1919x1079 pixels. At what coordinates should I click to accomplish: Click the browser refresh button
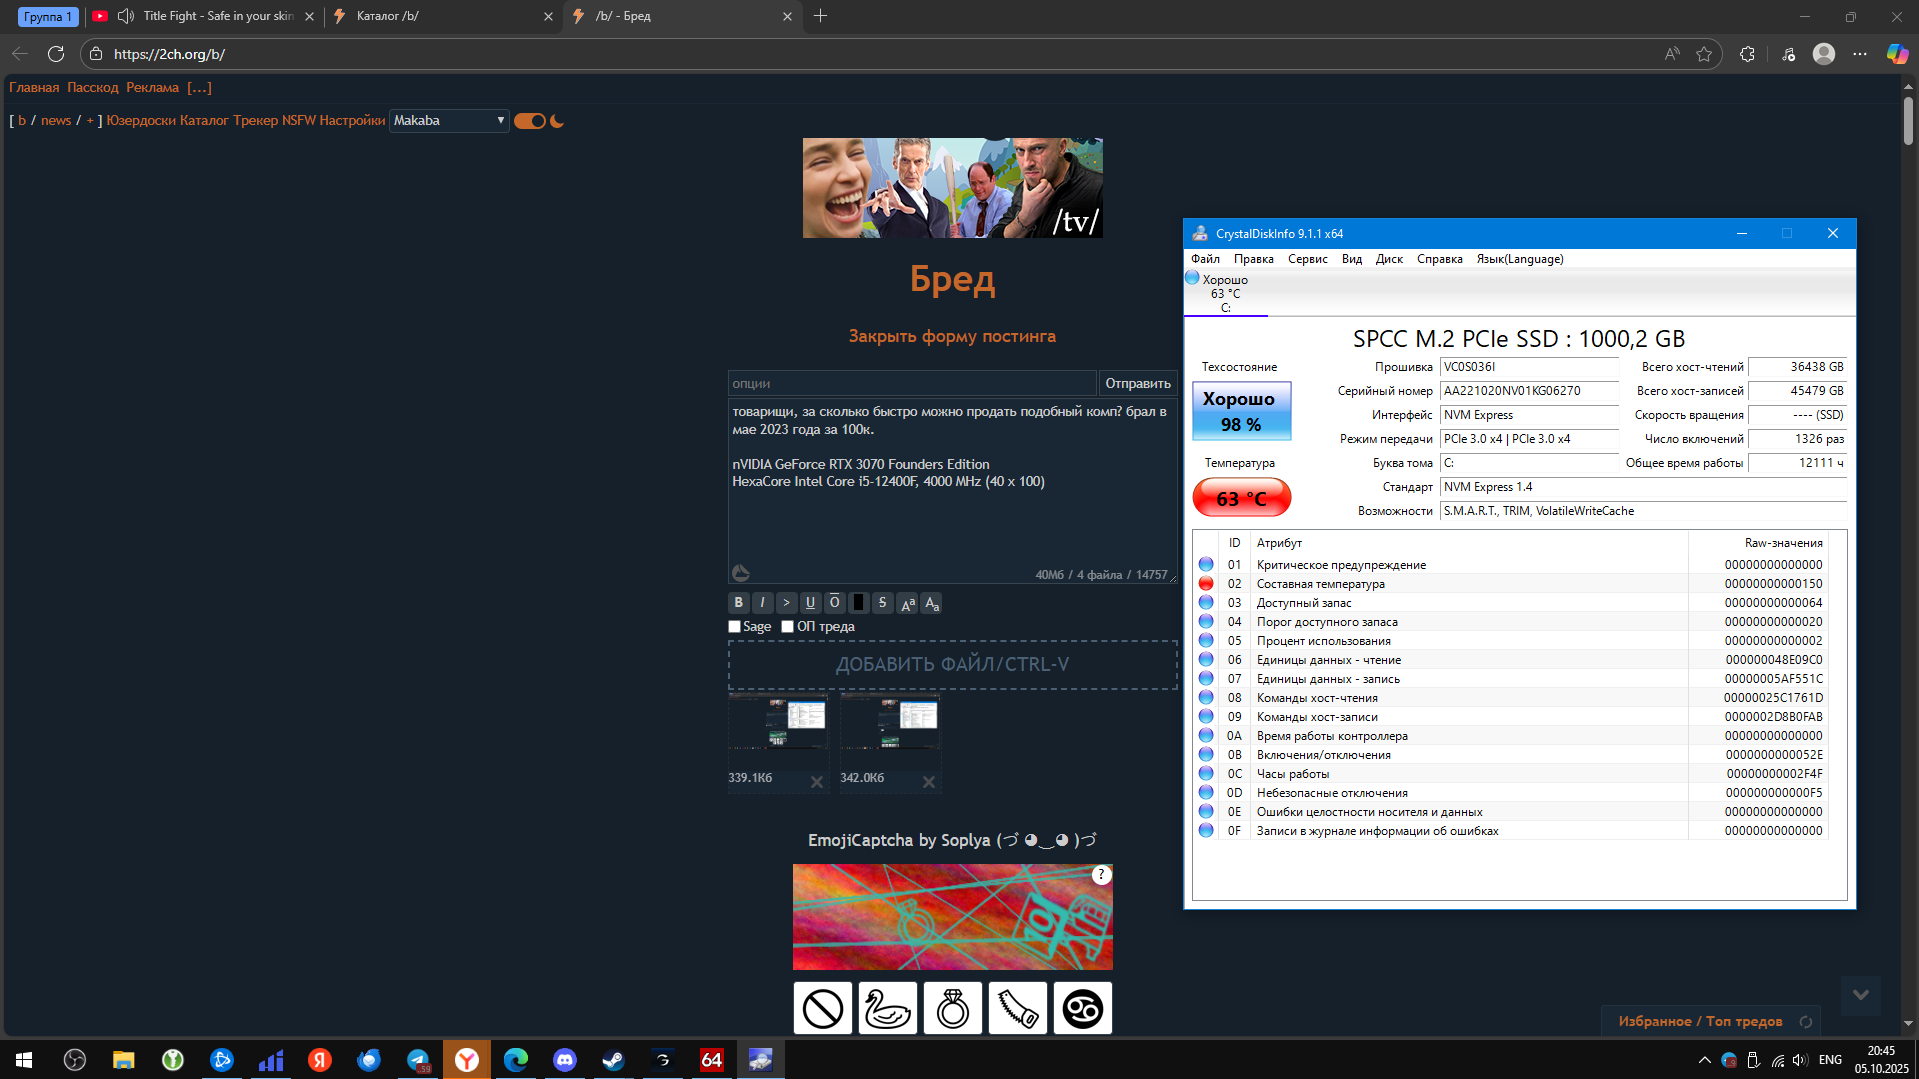(56, 54)
